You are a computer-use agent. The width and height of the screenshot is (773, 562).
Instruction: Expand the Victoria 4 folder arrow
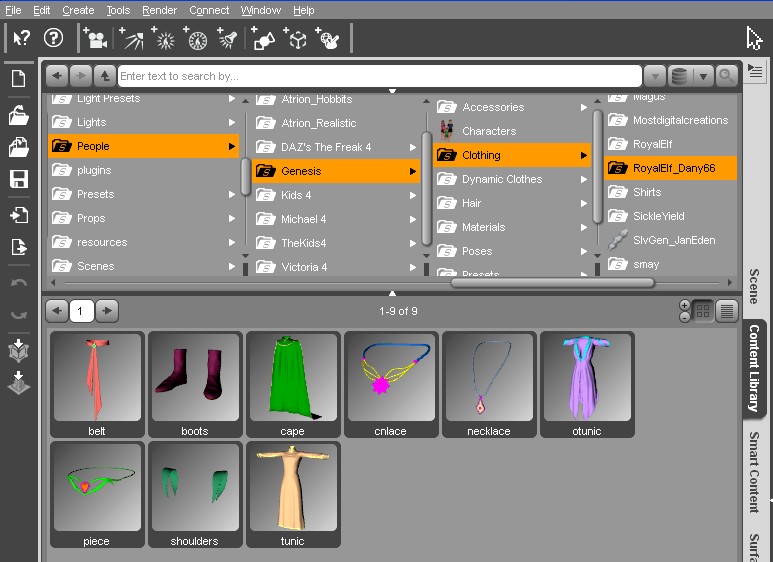[413, 267]
